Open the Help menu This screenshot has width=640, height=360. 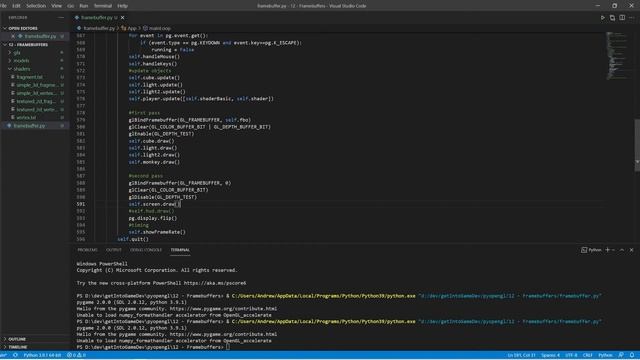pos(122,6)
